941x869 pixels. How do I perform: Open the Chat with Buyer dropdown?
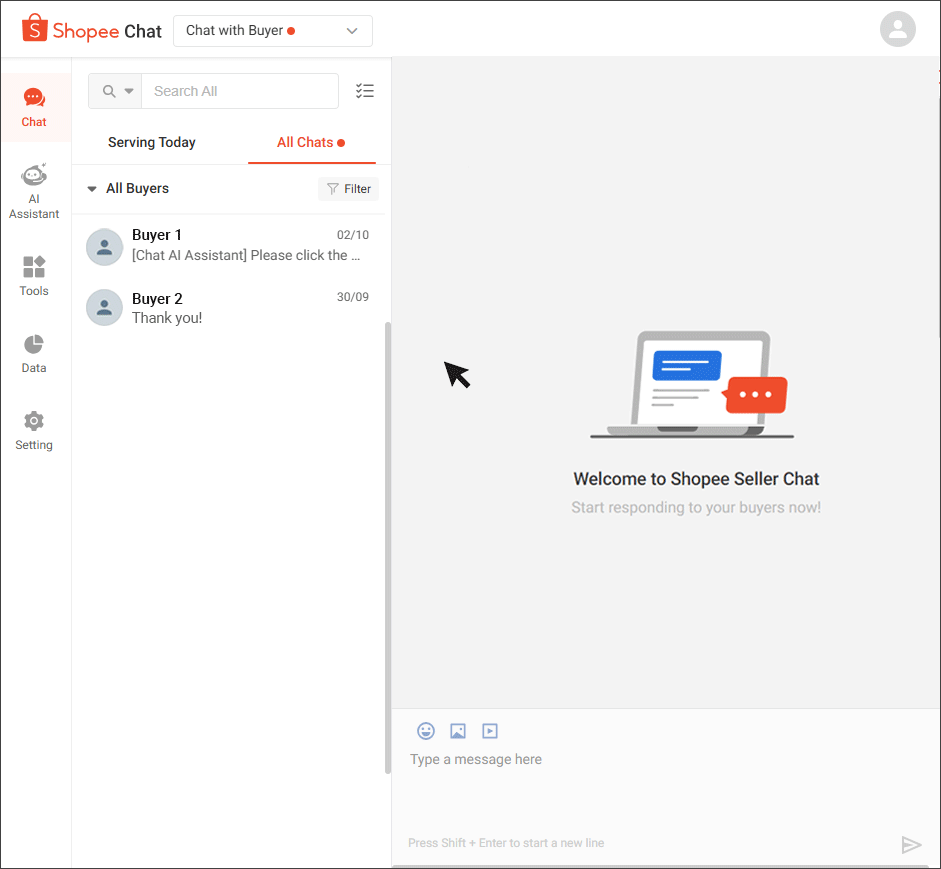pyautogui.click(x=272, y=31)
